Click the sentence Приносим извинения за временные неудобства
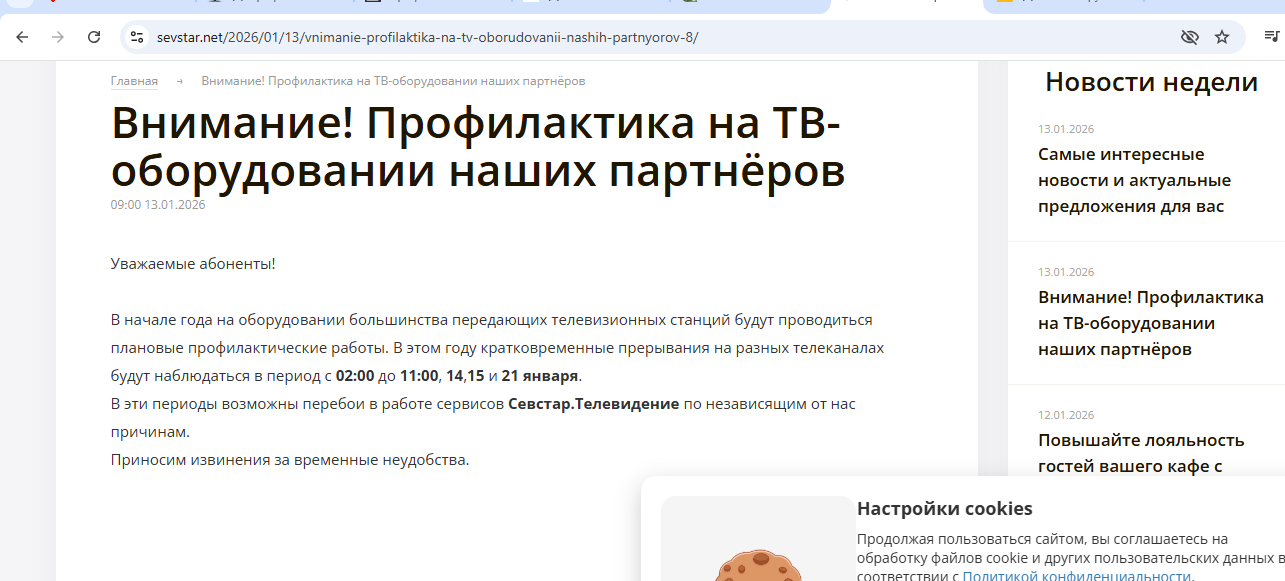Screen dimensions: 1285x581 click(x=290, y=460)
